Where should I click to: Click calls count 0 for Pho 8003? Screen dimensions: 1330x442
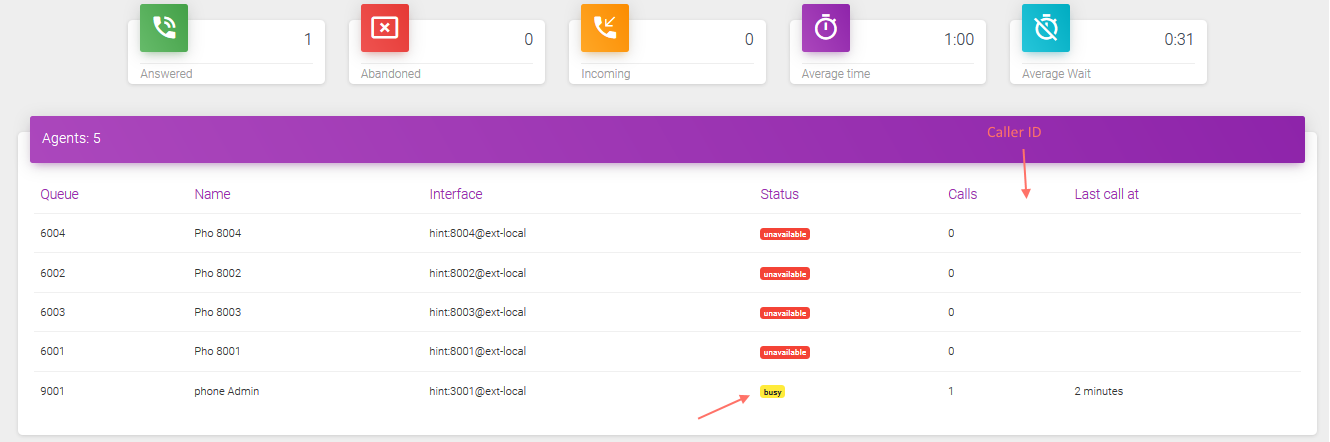coord(951,312)
